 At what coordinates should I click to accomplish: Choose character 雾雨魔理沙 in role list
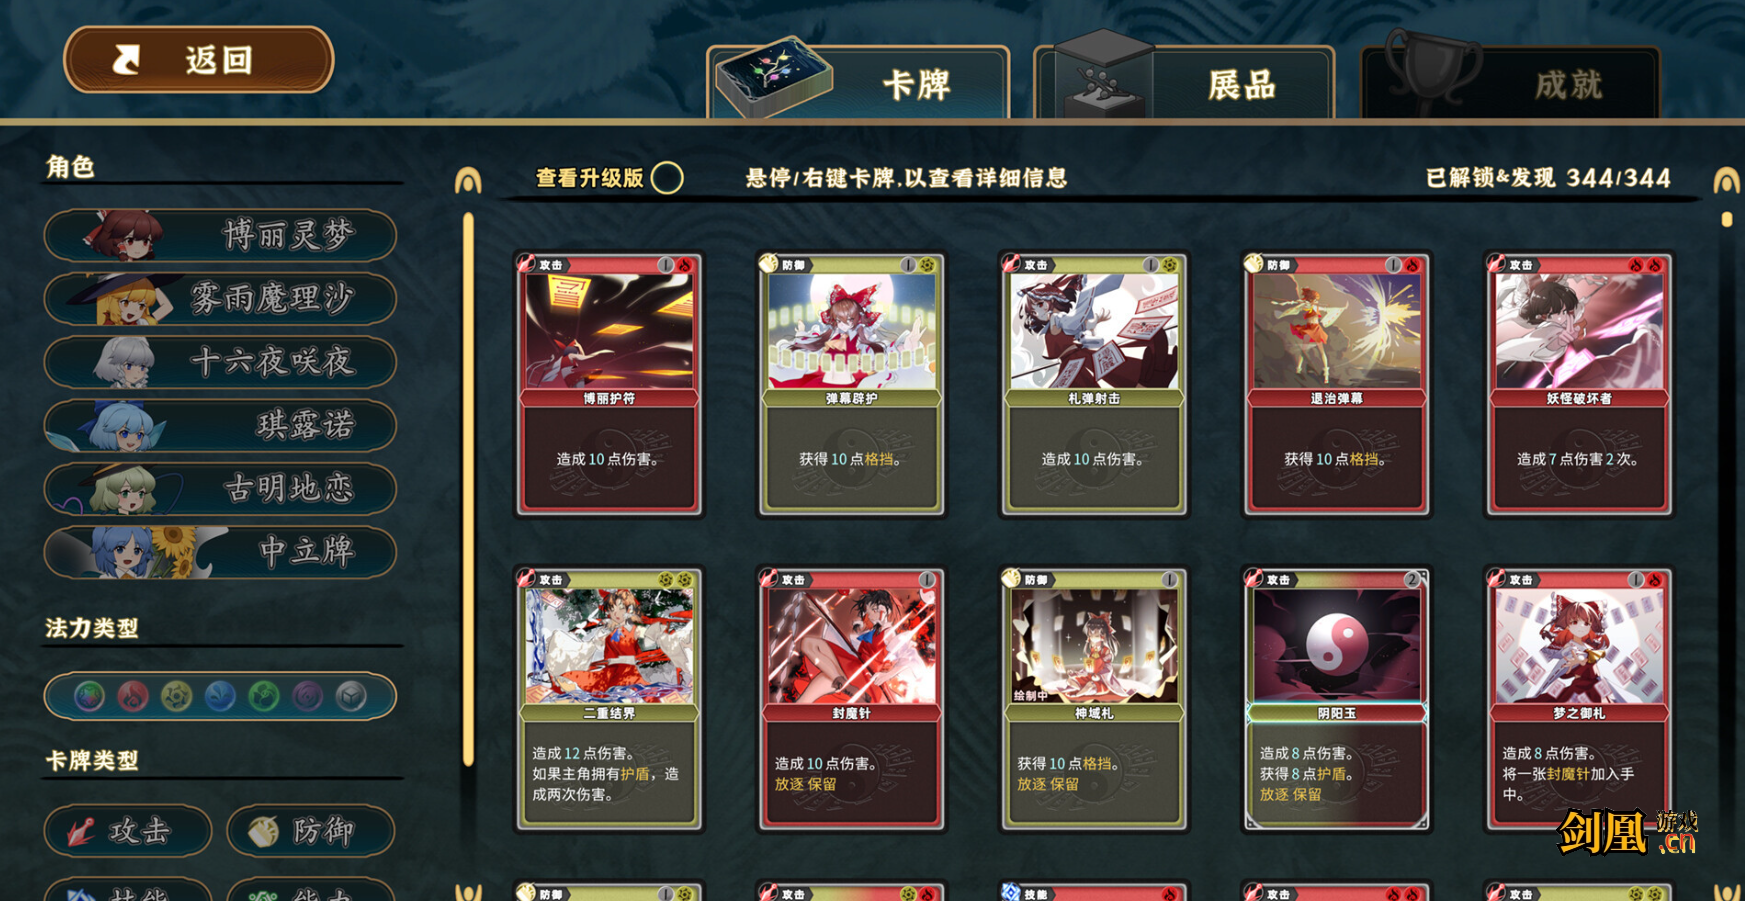pyautogui.click(x=220, y=298)
